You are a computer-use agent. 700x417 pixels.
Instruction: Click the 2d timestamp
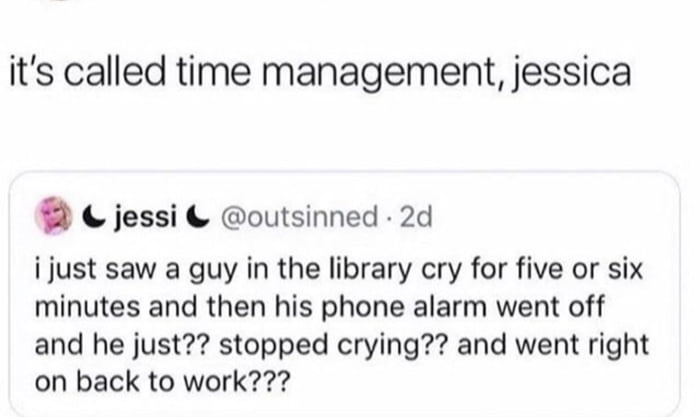click(416, 217)
